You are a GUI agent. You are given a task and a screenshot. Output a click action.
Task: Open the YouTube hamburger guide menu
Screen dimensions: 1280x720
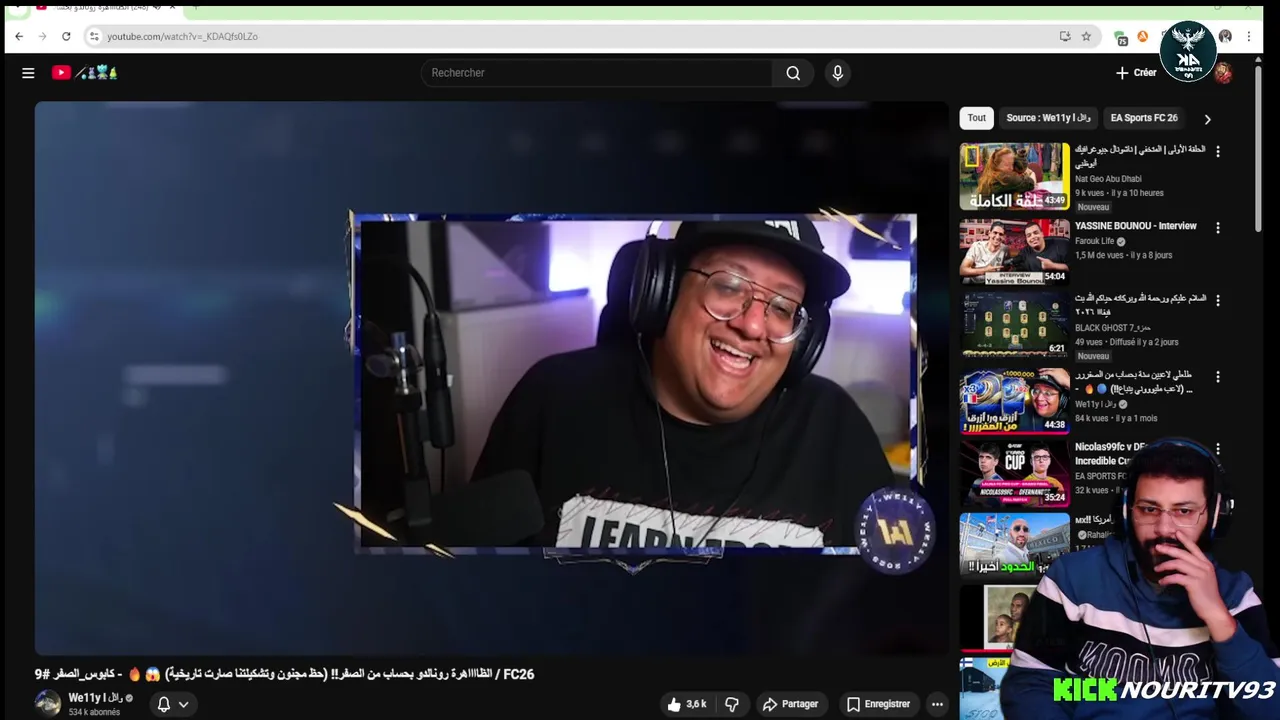tap(28, 73)
